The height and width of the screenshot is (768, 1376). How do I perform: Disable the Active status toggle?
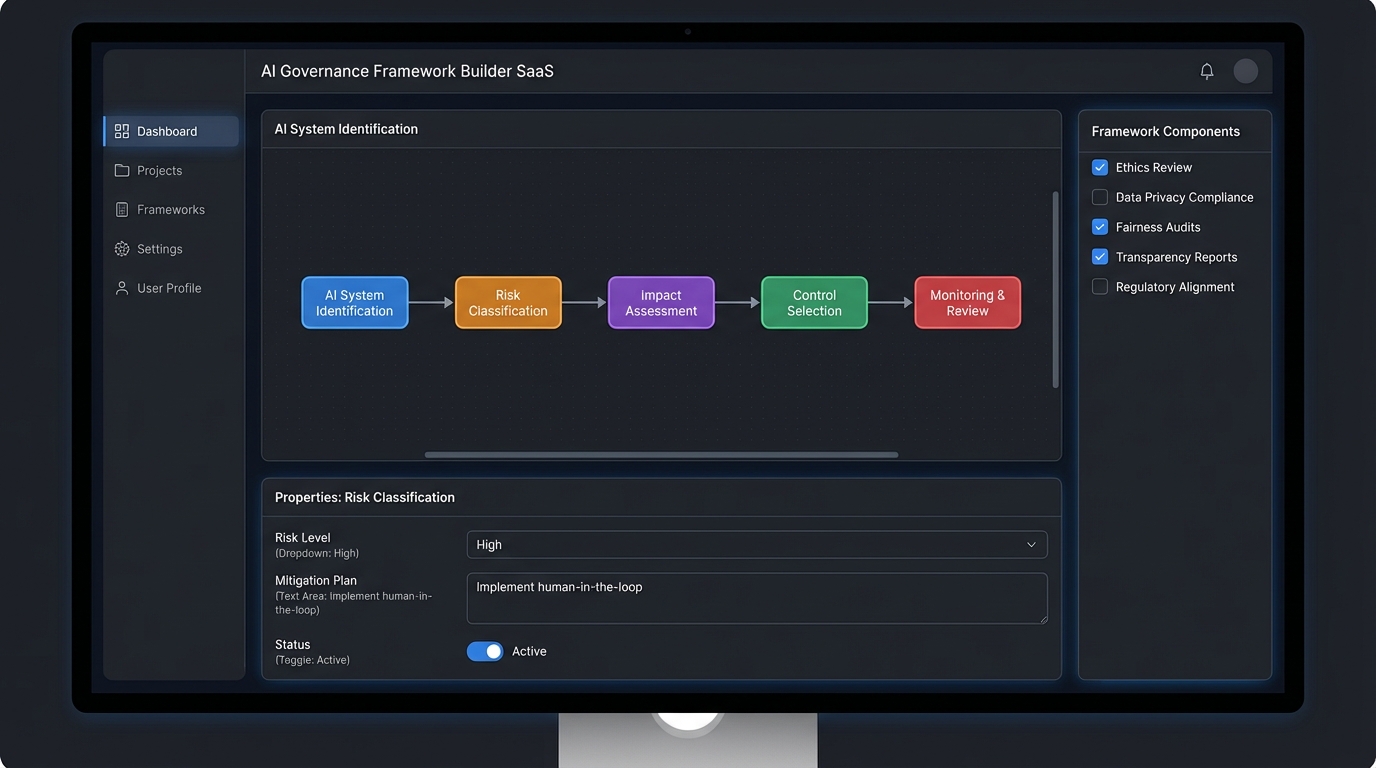pos(484,650)
